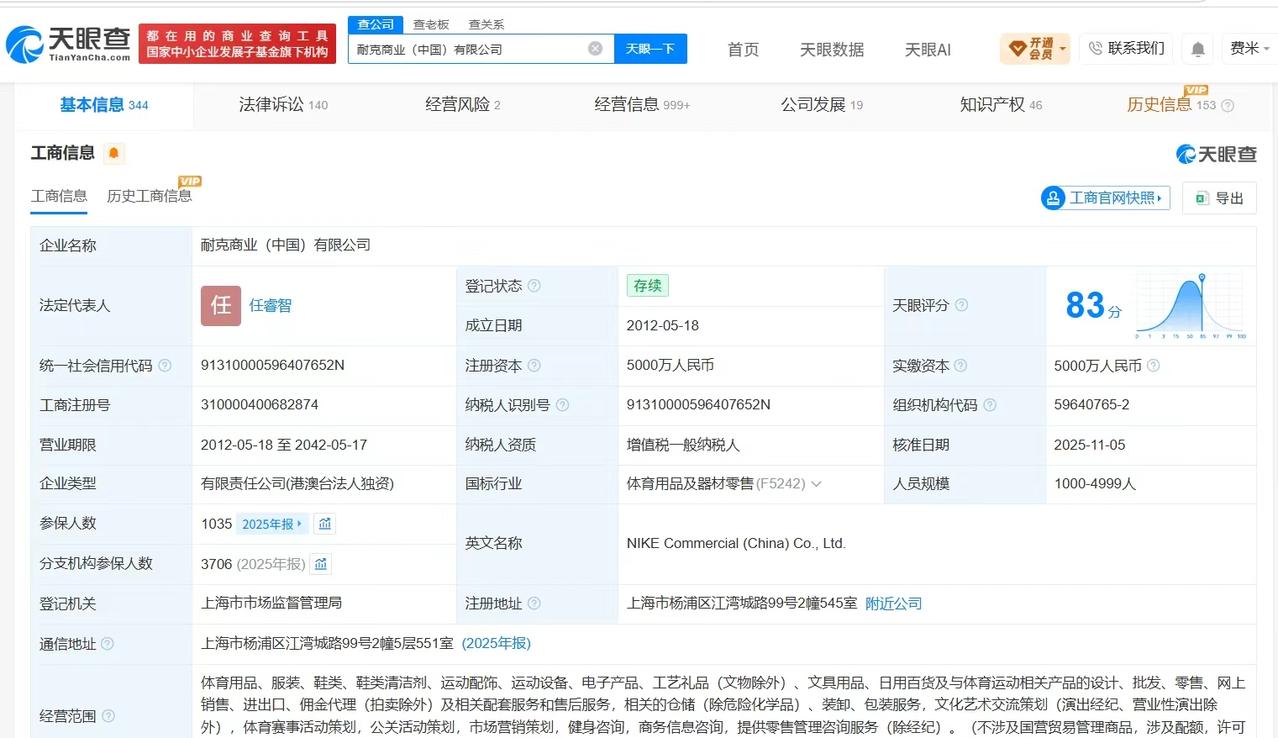Screen dimensions: 1278x738
Task: Click the 天眼查 logo right of 工商信息 heading
Action: click(x=1216, y=154)
